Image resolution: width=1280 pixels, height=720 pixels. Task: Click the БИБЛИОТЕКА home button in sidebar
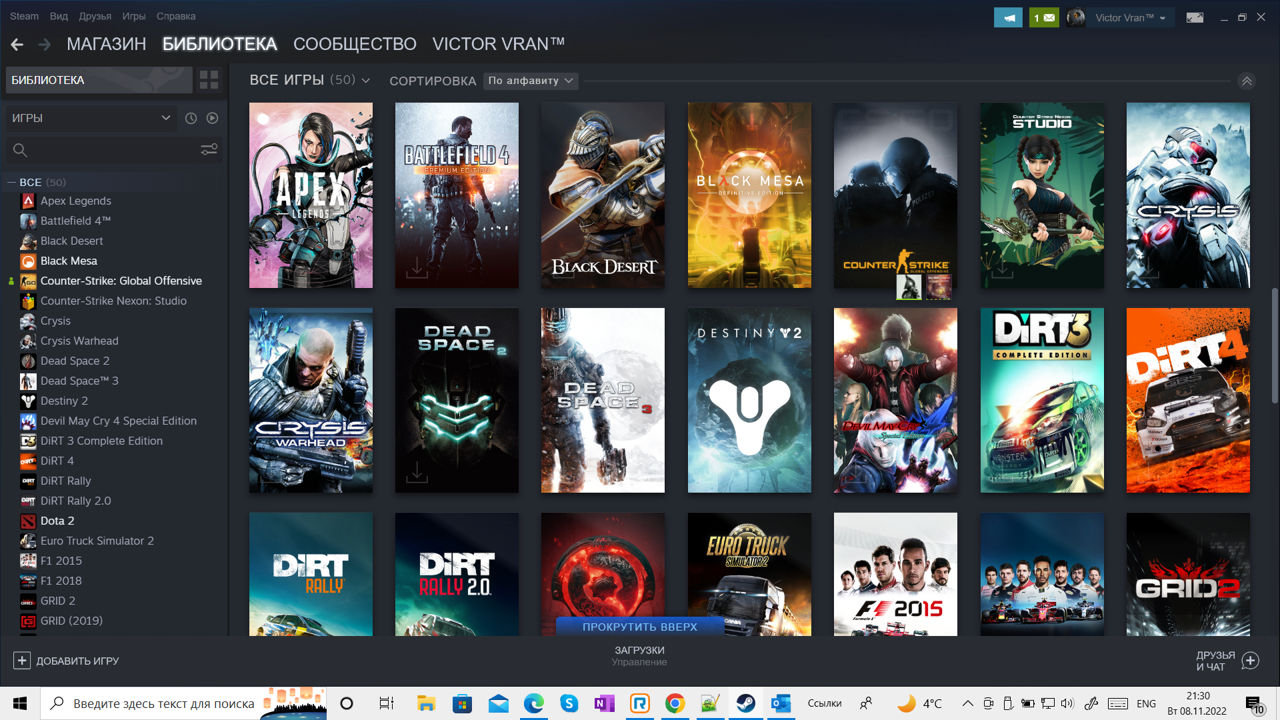[98, 80]
